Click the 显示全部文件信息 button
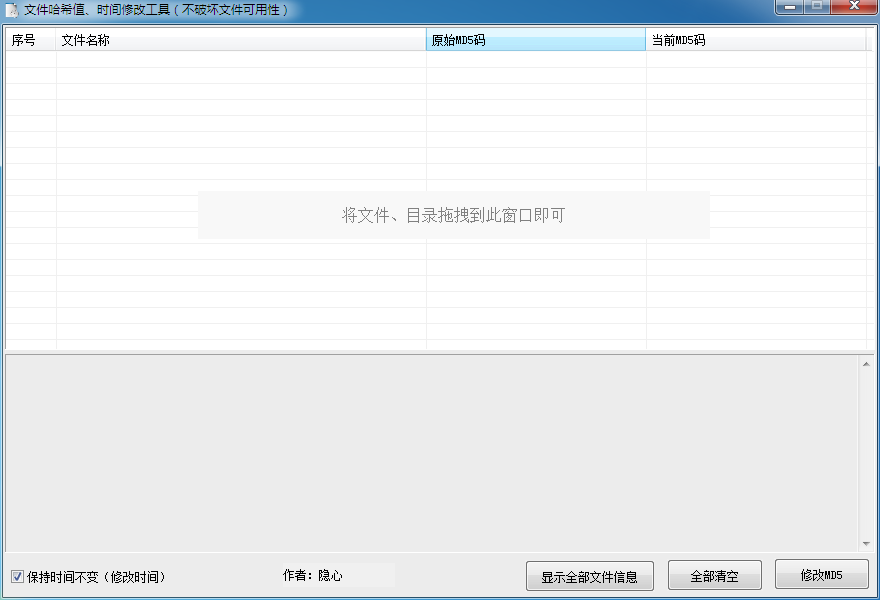 [x=590, y=576]
